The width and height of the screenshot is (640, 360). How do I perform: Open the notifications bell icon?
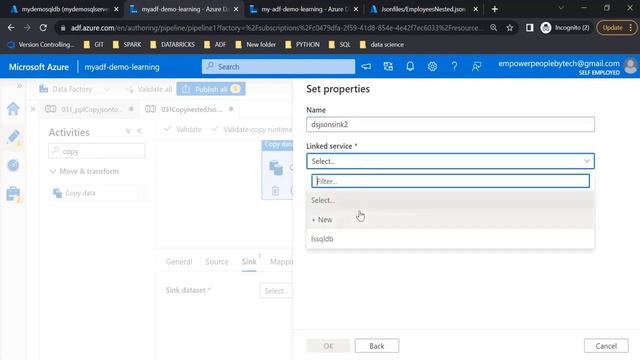410,66
